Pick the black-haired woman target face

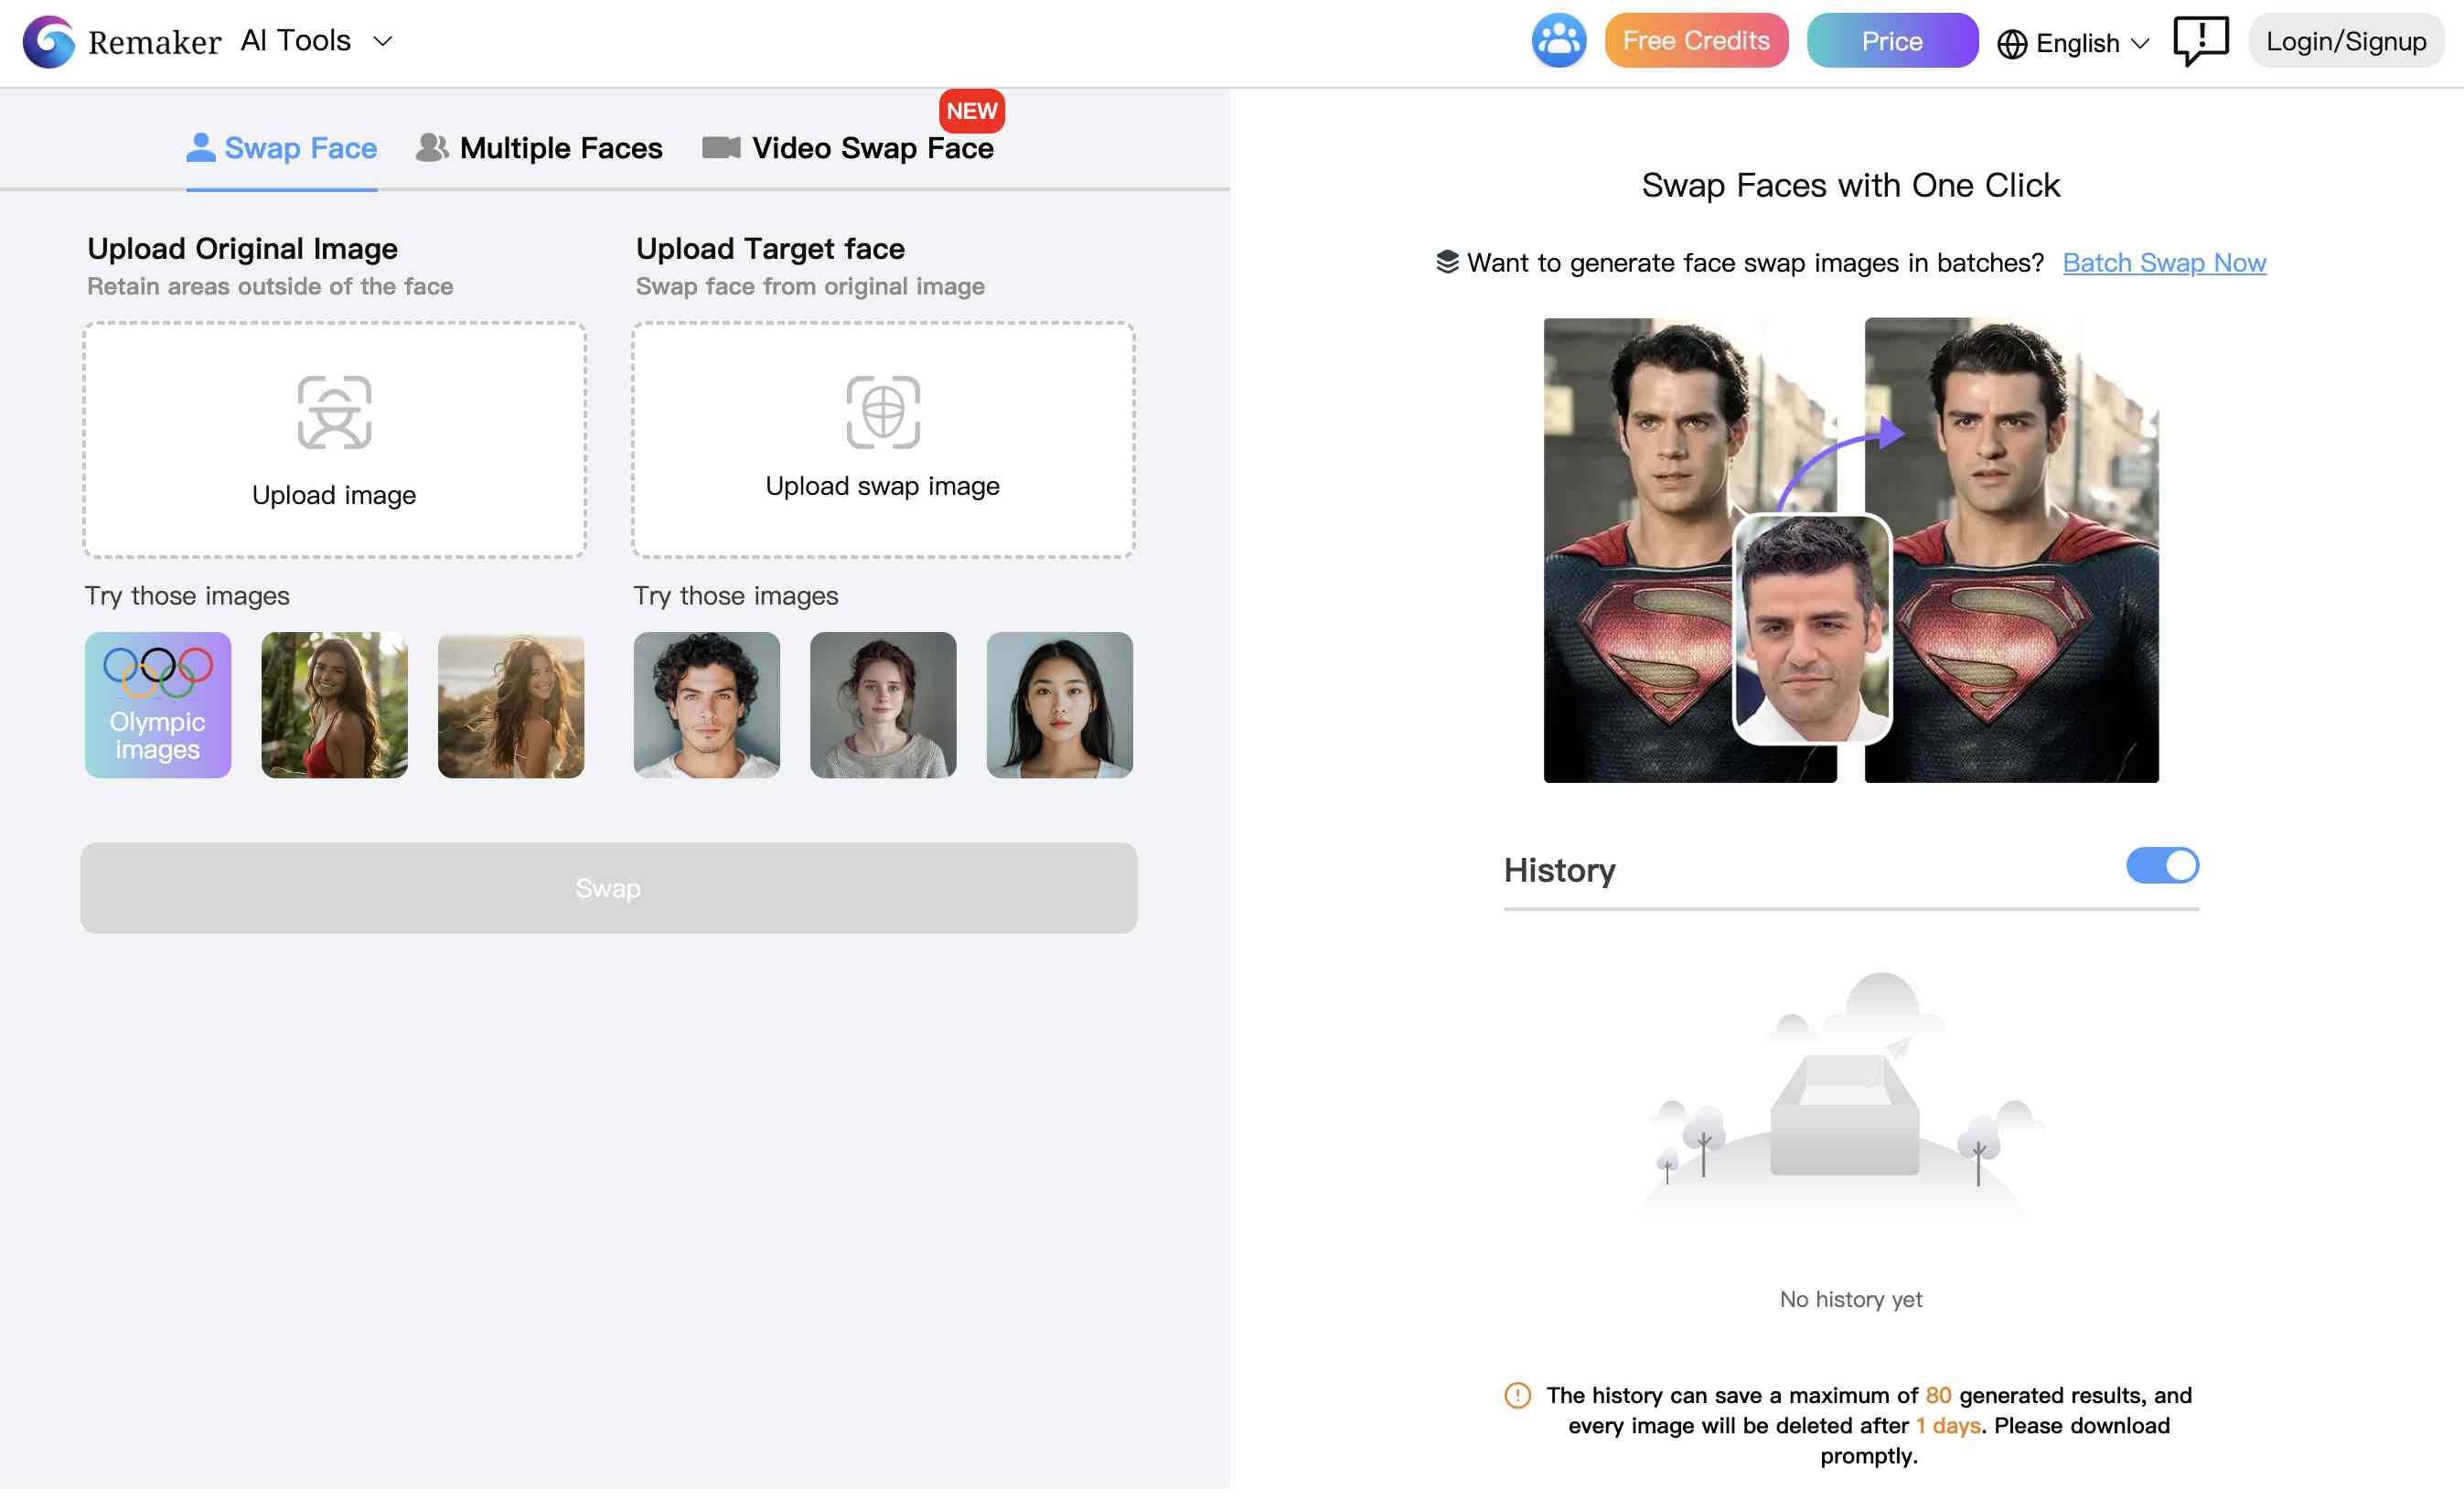[1059, 705]
